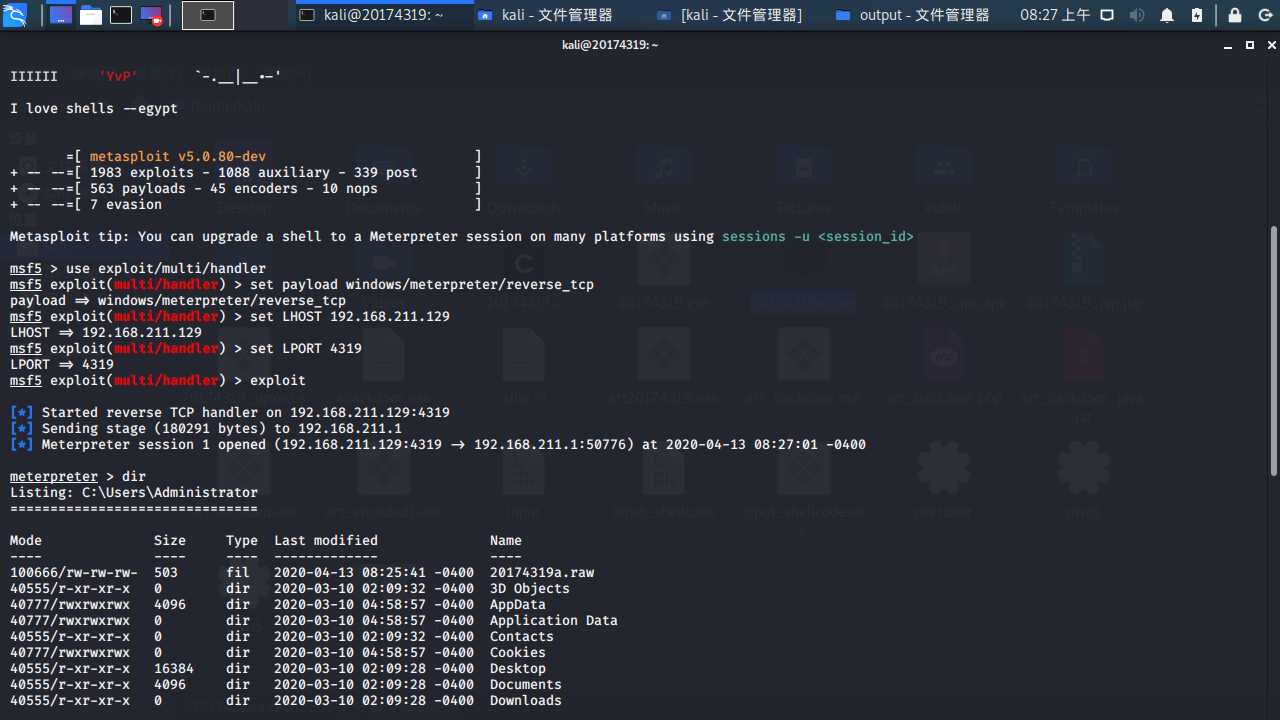
Task: Click the 'Last modified' column header
Action: coord(326,540)
